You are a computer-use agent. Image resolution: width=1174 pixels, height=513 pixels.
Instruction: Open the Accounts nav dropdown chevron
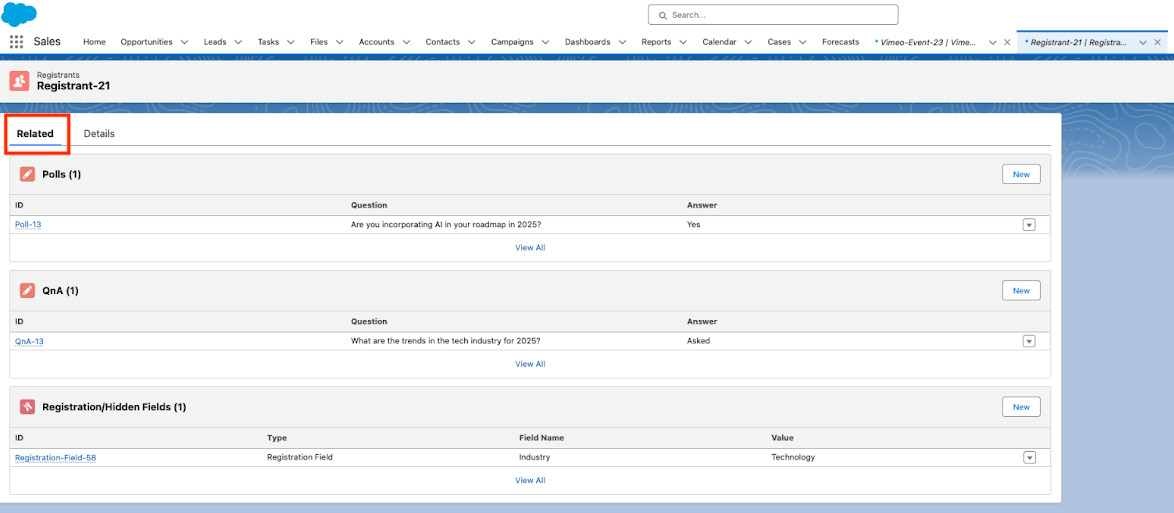406,43
